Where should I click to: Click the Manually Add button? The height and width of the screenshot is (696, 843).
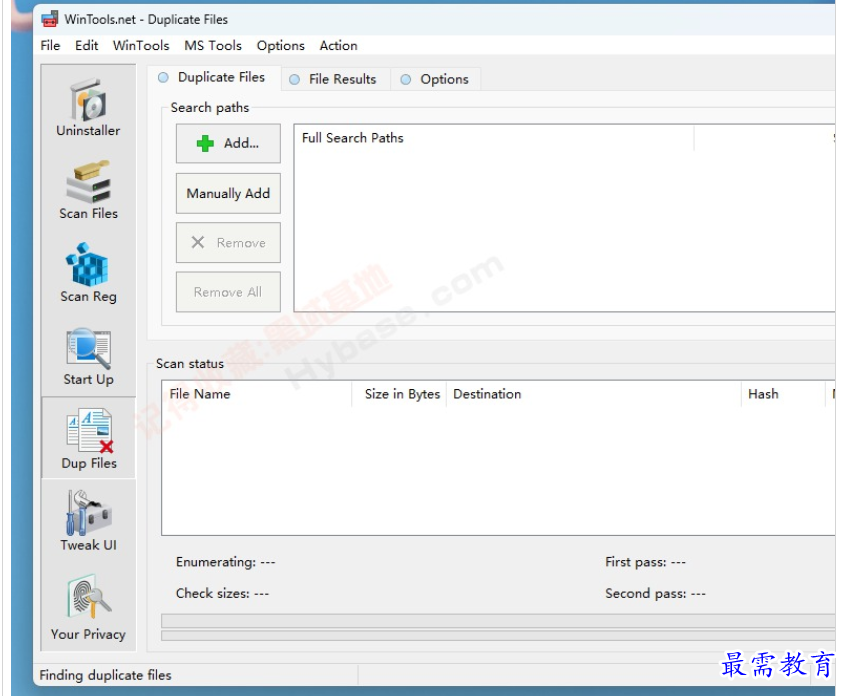(x=228, y=193)
